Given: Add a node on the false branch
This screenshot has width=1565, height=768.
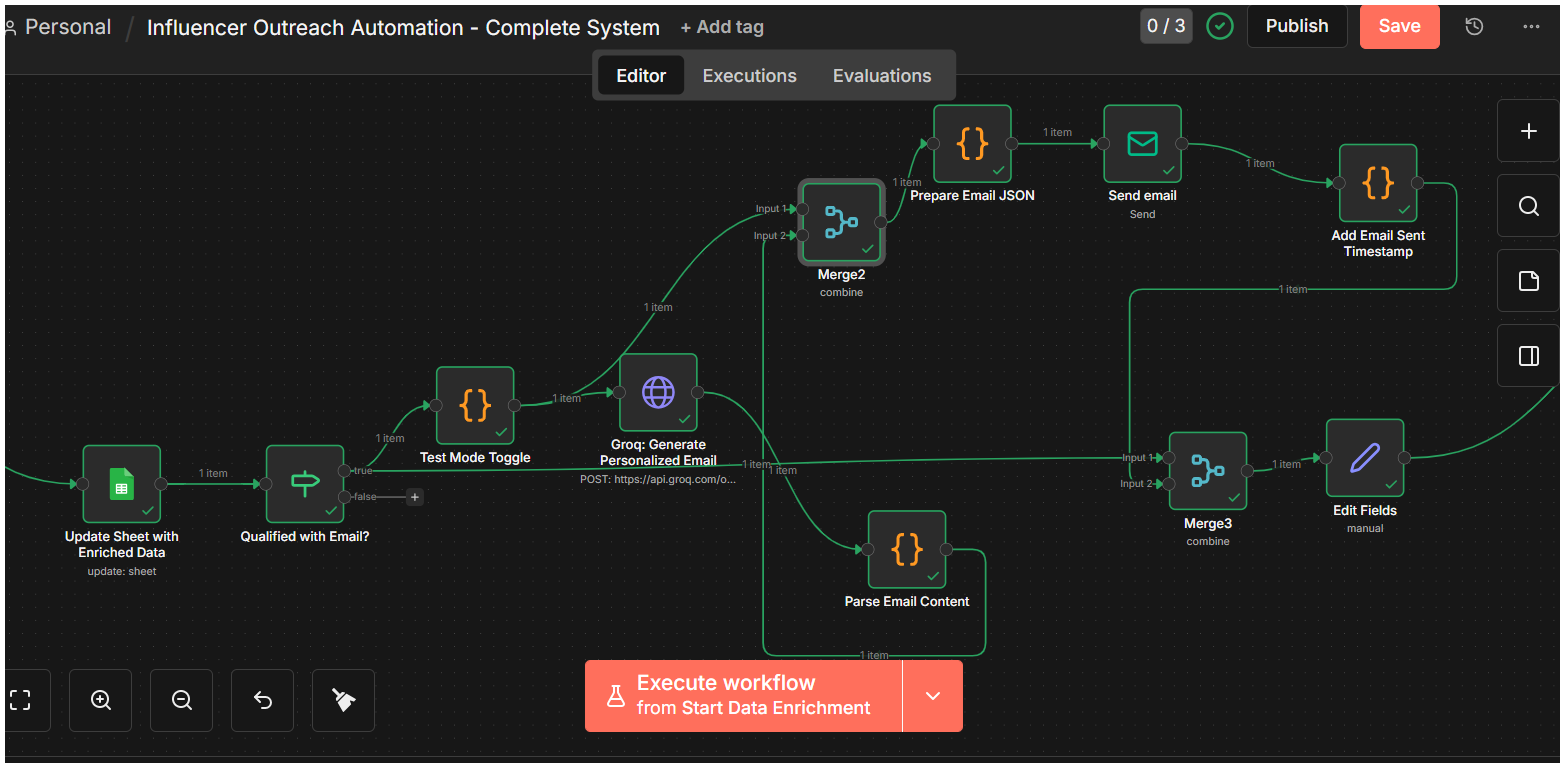Looking at the screenshot, I should click(415, 497).
